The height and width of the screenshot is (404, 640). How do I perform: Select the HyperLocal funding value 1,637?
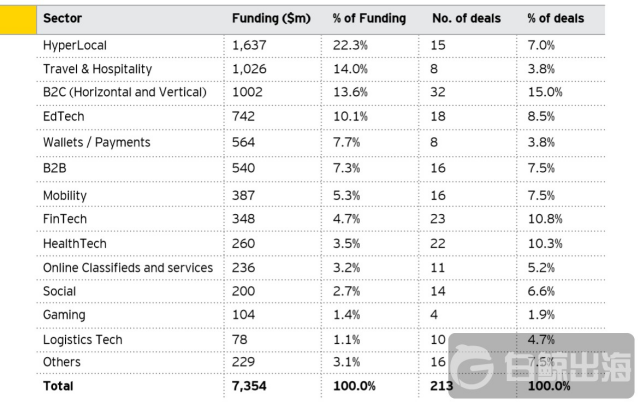(x=250, y=47)
